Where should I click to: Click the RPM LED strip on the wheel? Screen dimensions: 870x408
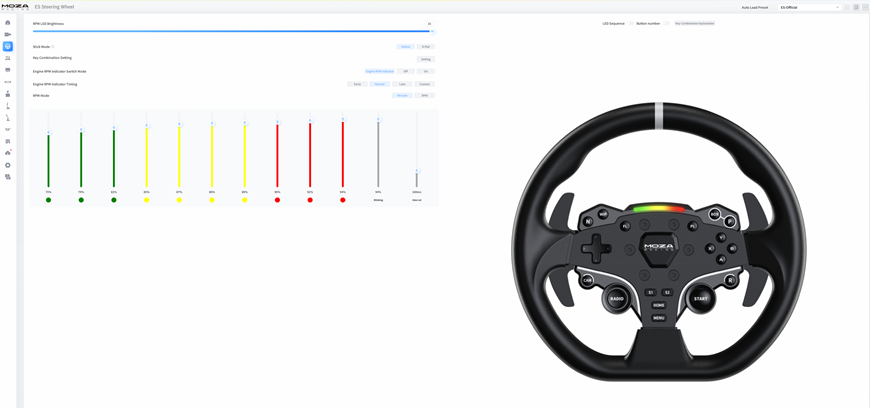coord(659,210)
